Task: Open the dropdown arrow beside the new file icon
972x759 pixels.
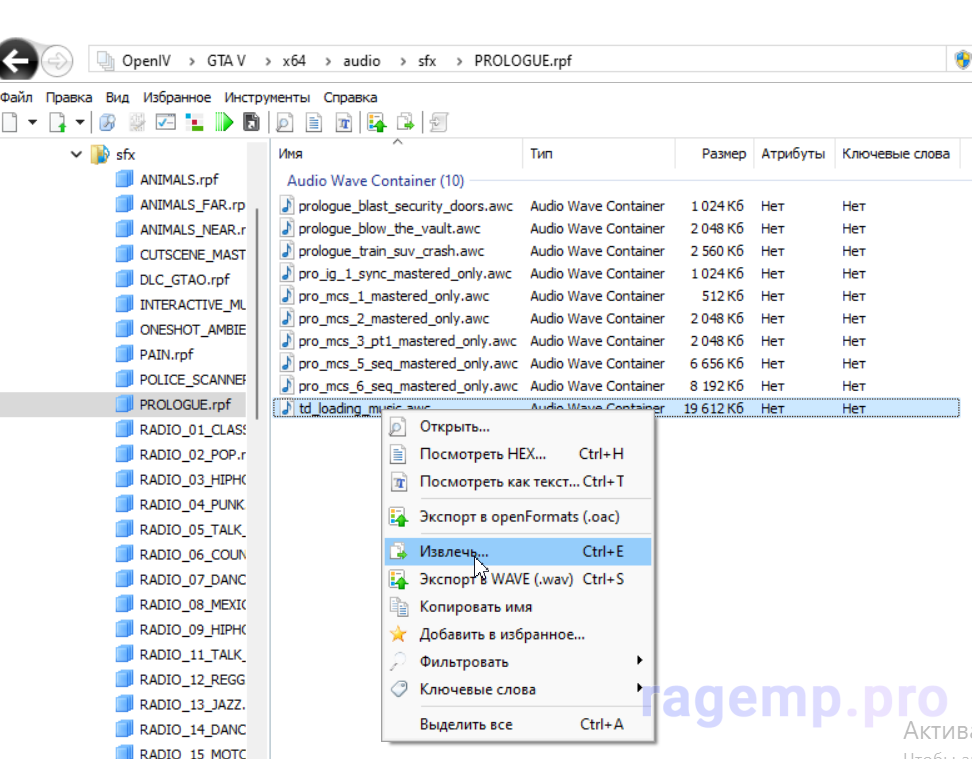Action: 32,122
